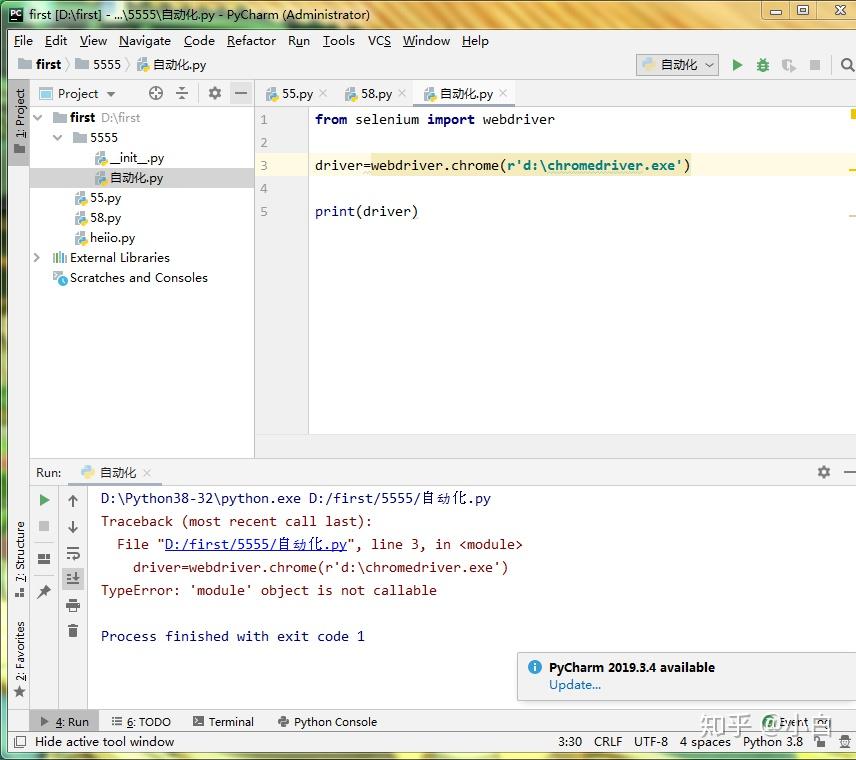Collapse all in Project panel
Viewport: 856px width, 760px height.
182,93
